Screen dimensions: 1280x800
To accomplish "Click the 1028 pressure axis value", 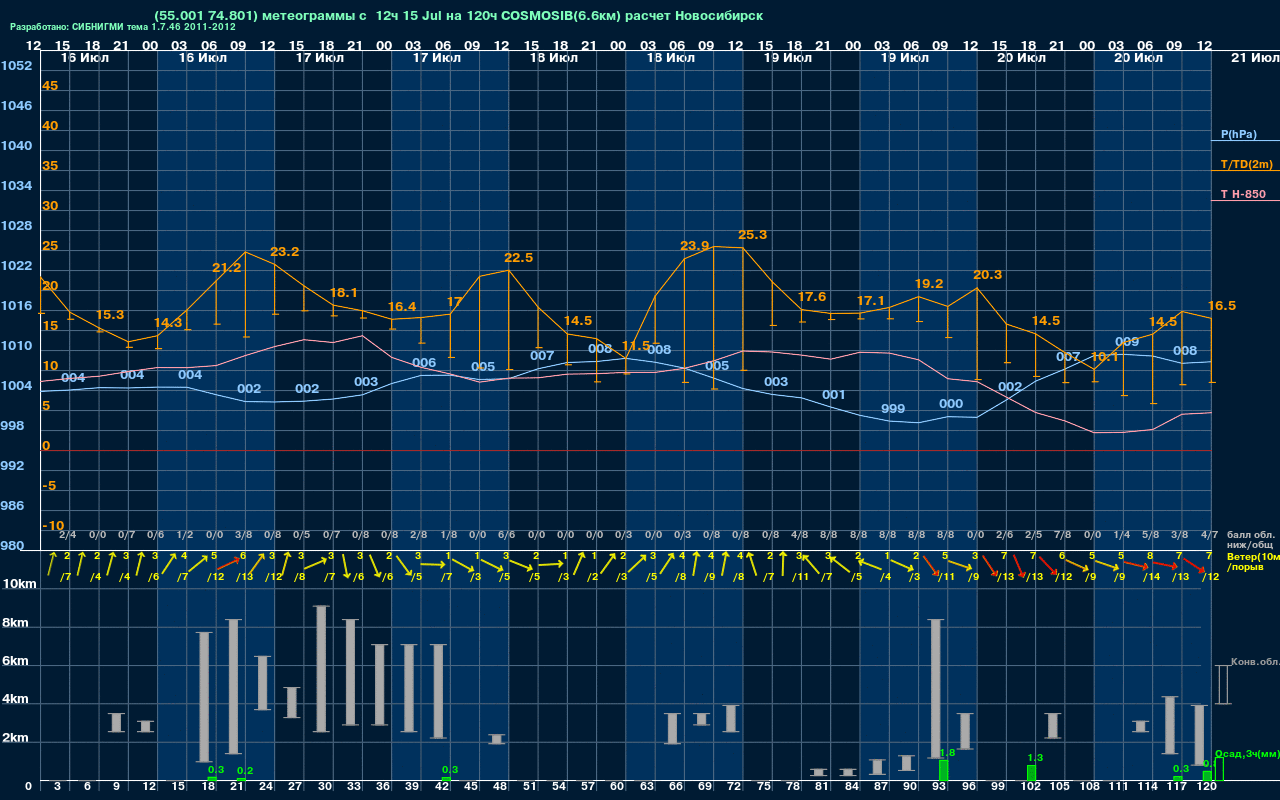I will (x=16, y=226).
